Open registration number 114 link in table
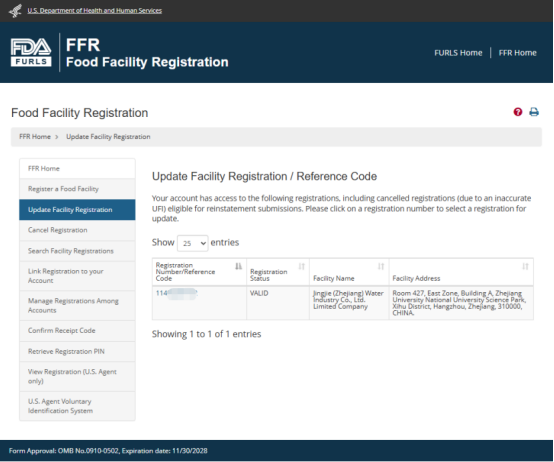The height and width of the screenshot is (462, 554). pyautogui.click(x=176, y=293)
